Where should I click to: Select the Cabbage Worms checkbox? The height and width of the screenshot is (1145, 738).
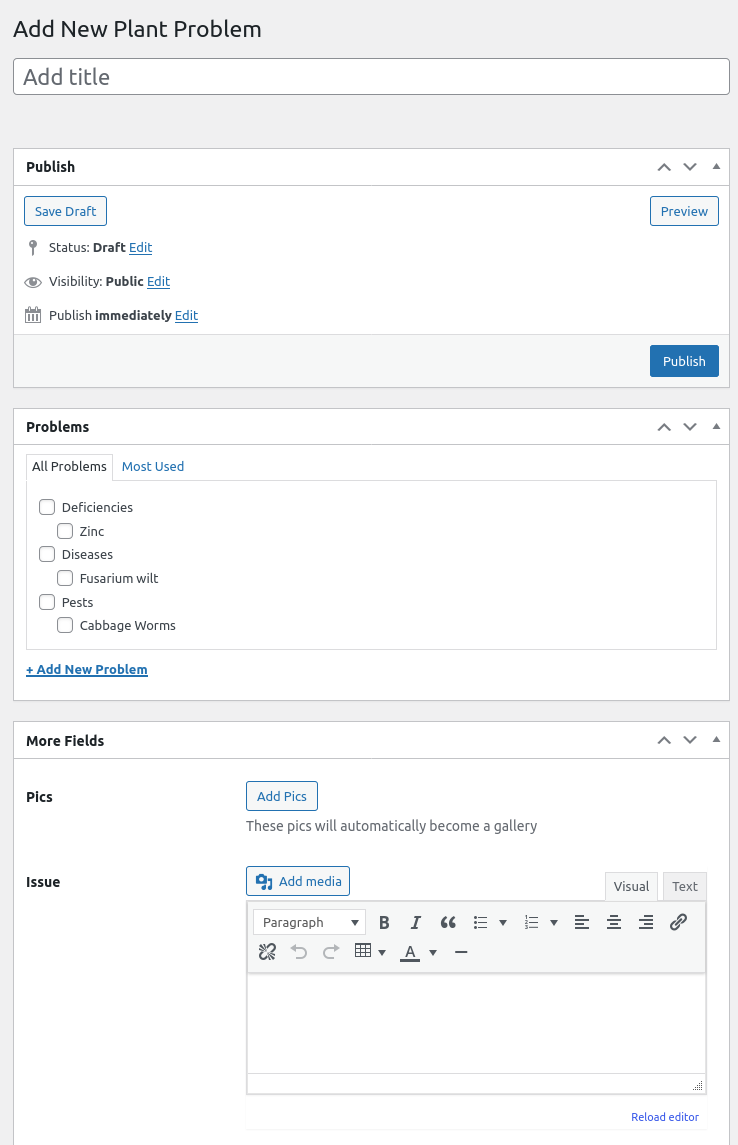pos(65,625)
